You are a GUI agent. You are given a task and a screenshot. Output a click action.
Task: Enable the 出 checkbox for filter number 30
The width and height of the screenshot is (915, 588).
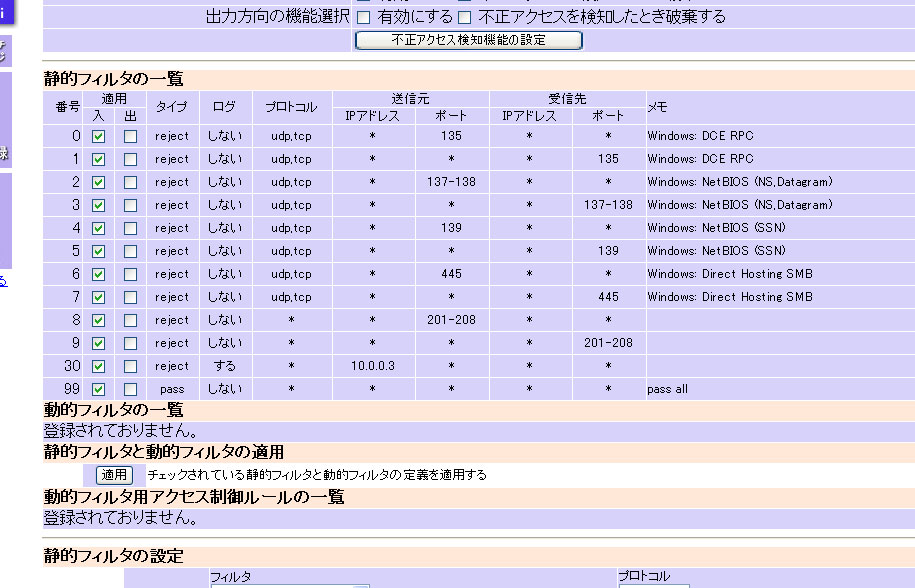click(x=130, y=366)
